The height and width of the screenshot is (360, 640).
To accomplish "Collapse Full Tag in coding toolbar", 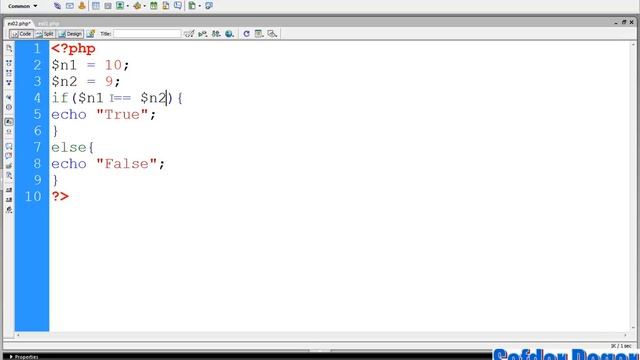I will pyautogui.click(x=9, y=63).
